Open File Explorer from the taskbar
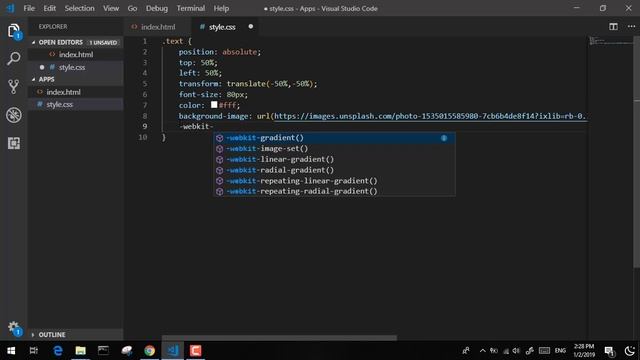The height and width of the screenshot is (360, 640). (x=80, y=351)
